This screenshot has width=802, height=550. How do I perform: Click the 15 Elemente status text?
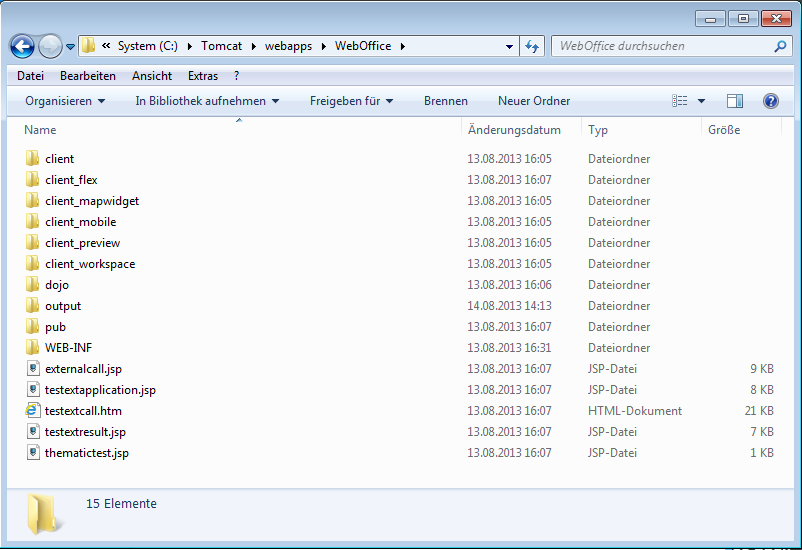point(121,503)
